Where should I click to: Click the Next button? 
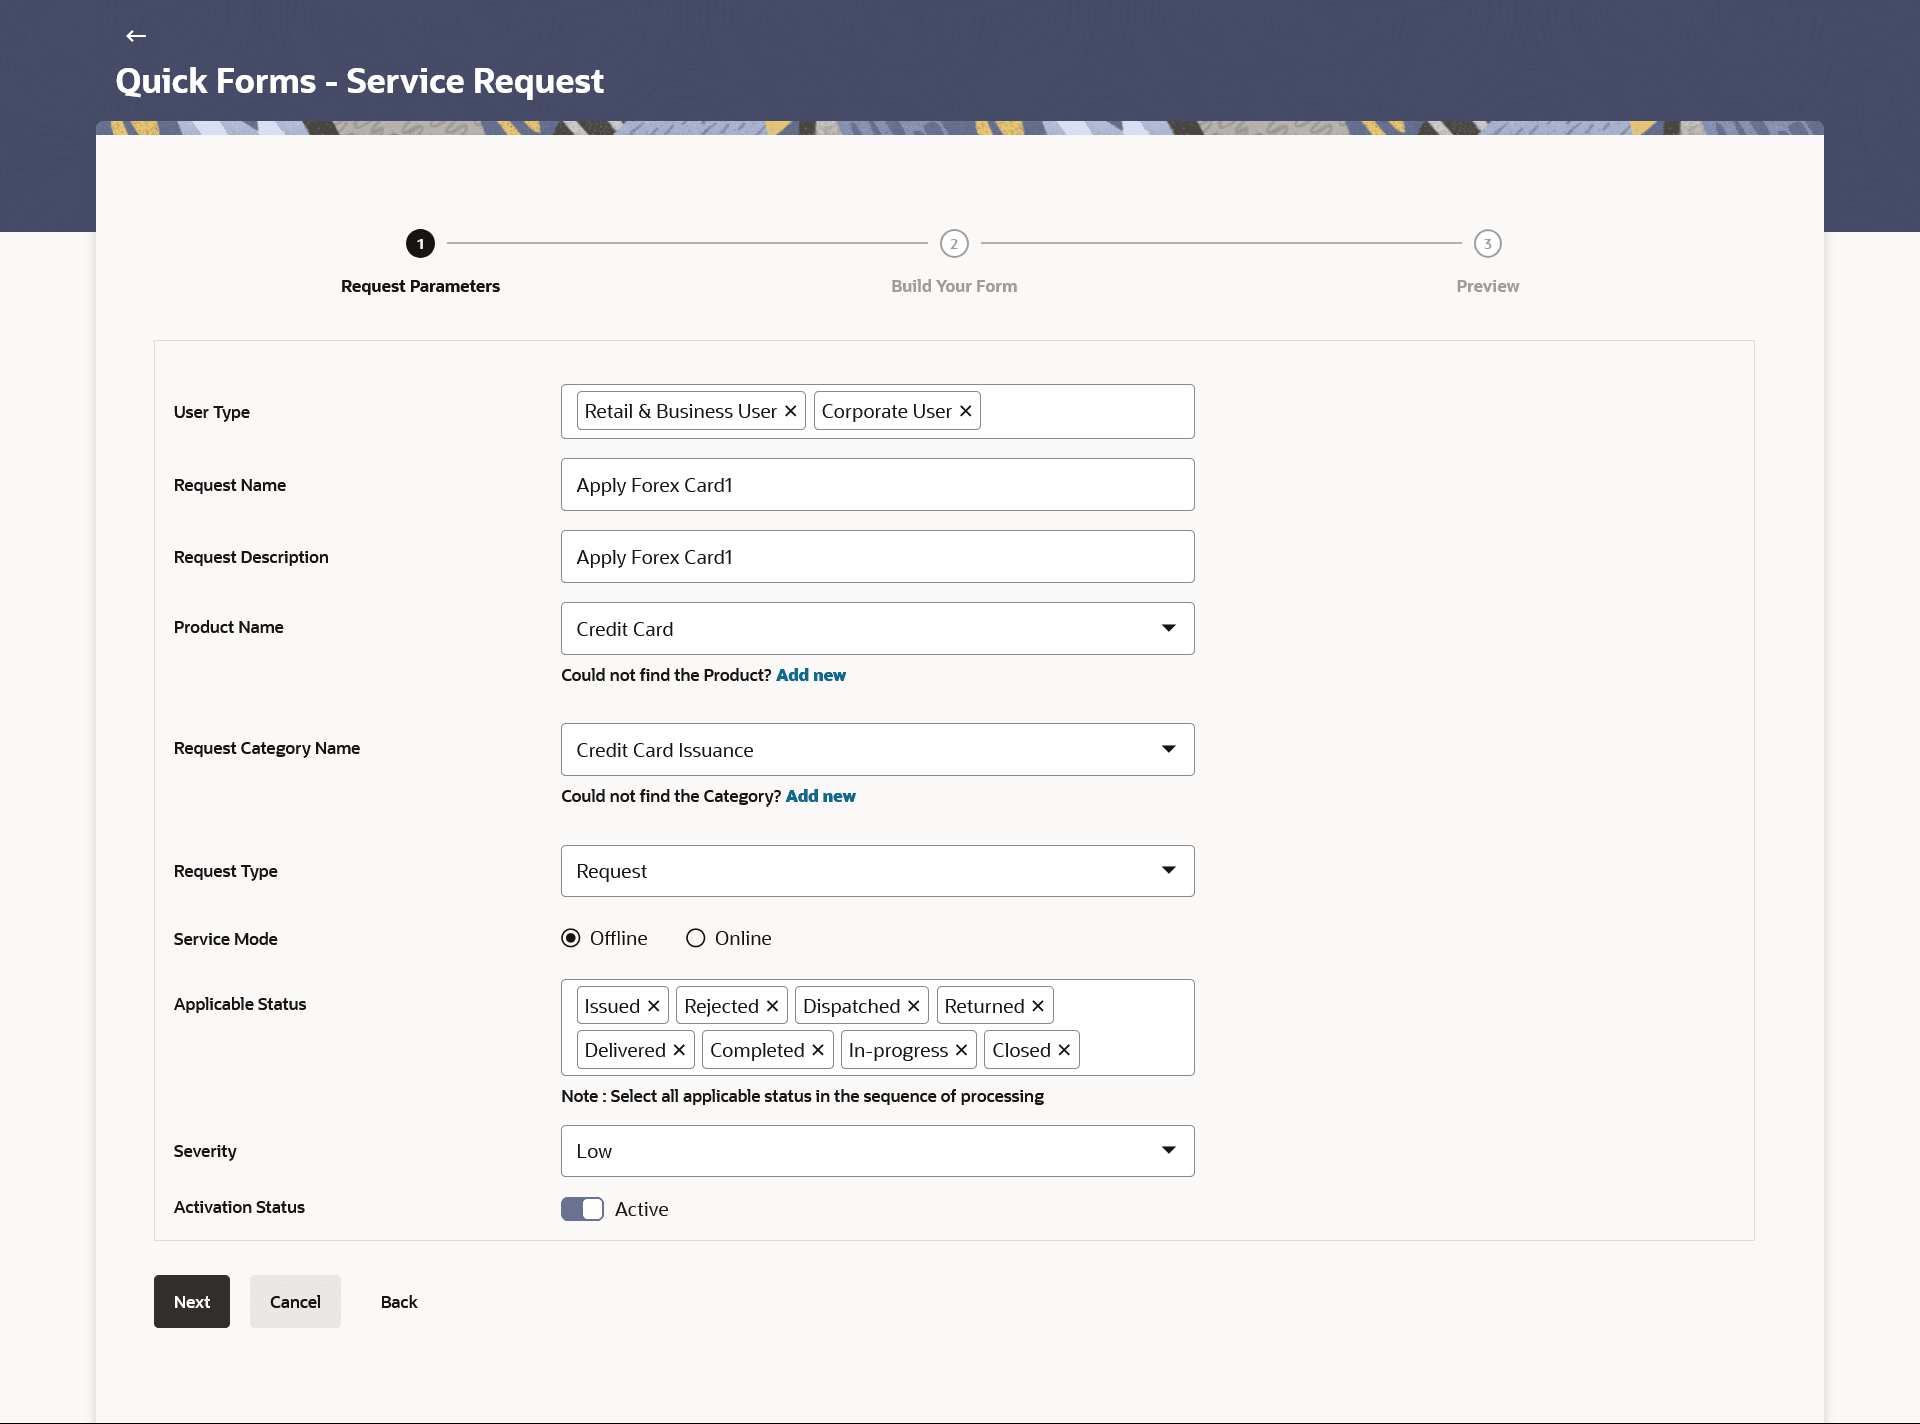click(x=192, y=1302)
